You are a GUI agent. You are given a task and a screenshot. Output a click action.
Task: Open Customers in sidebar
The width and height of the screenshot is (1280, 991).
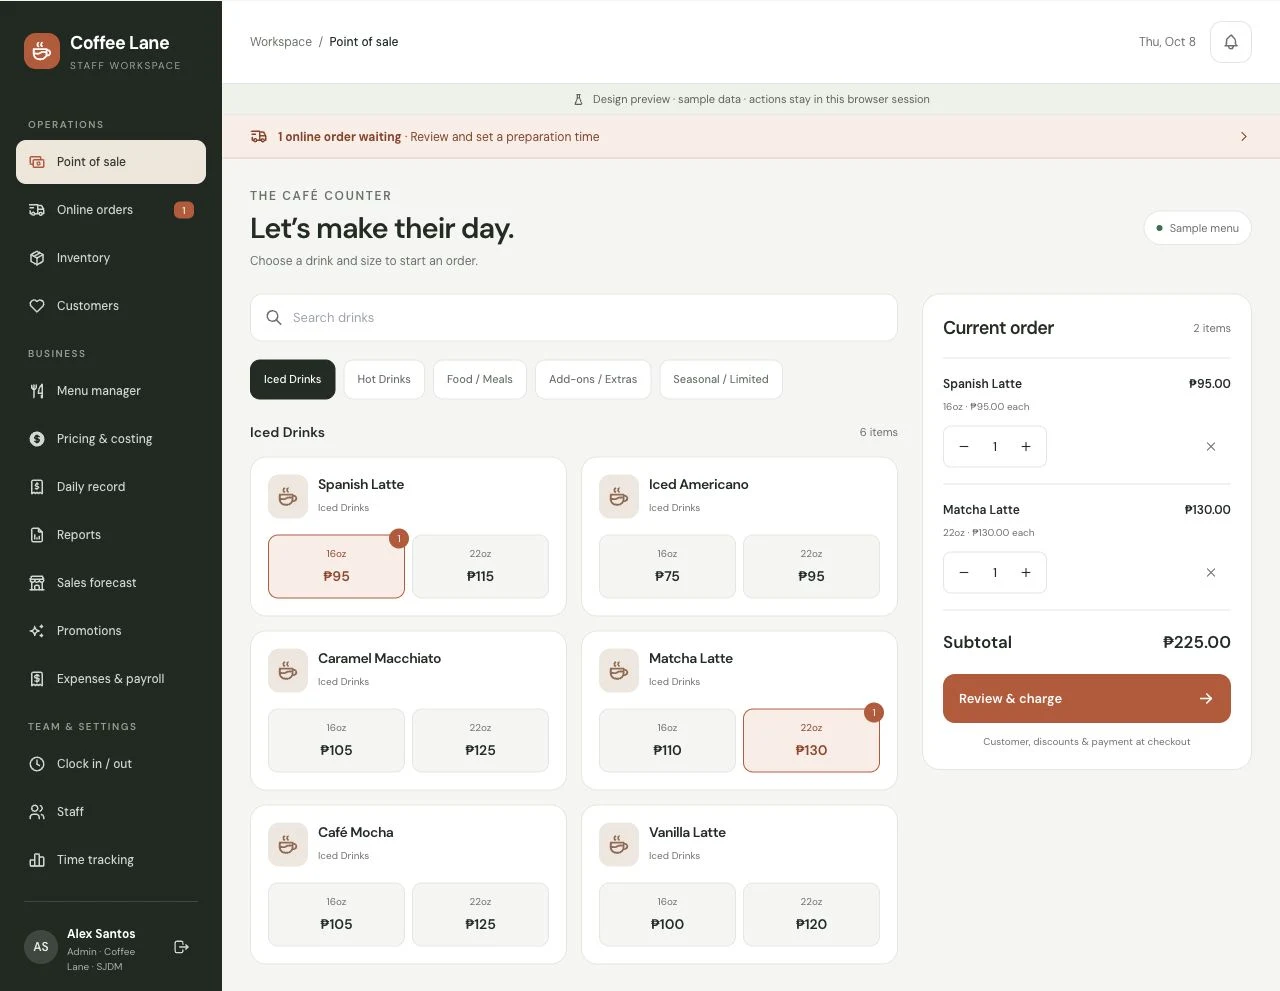coord(111,306)
